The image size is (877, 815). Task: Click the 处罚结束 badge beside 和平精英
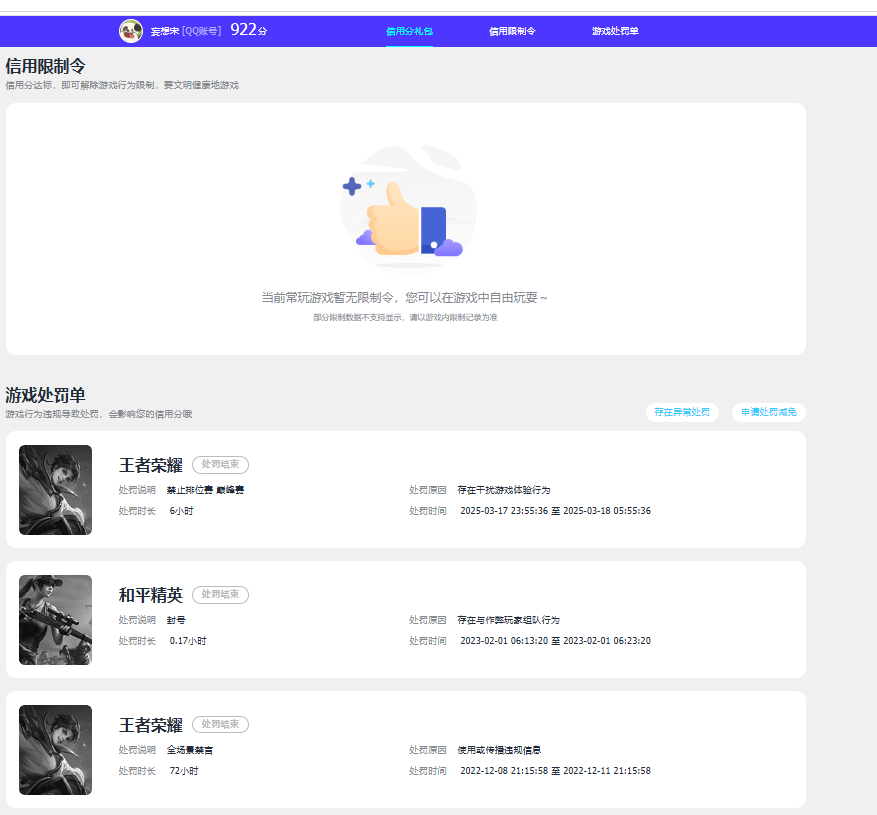coord(220,595)
